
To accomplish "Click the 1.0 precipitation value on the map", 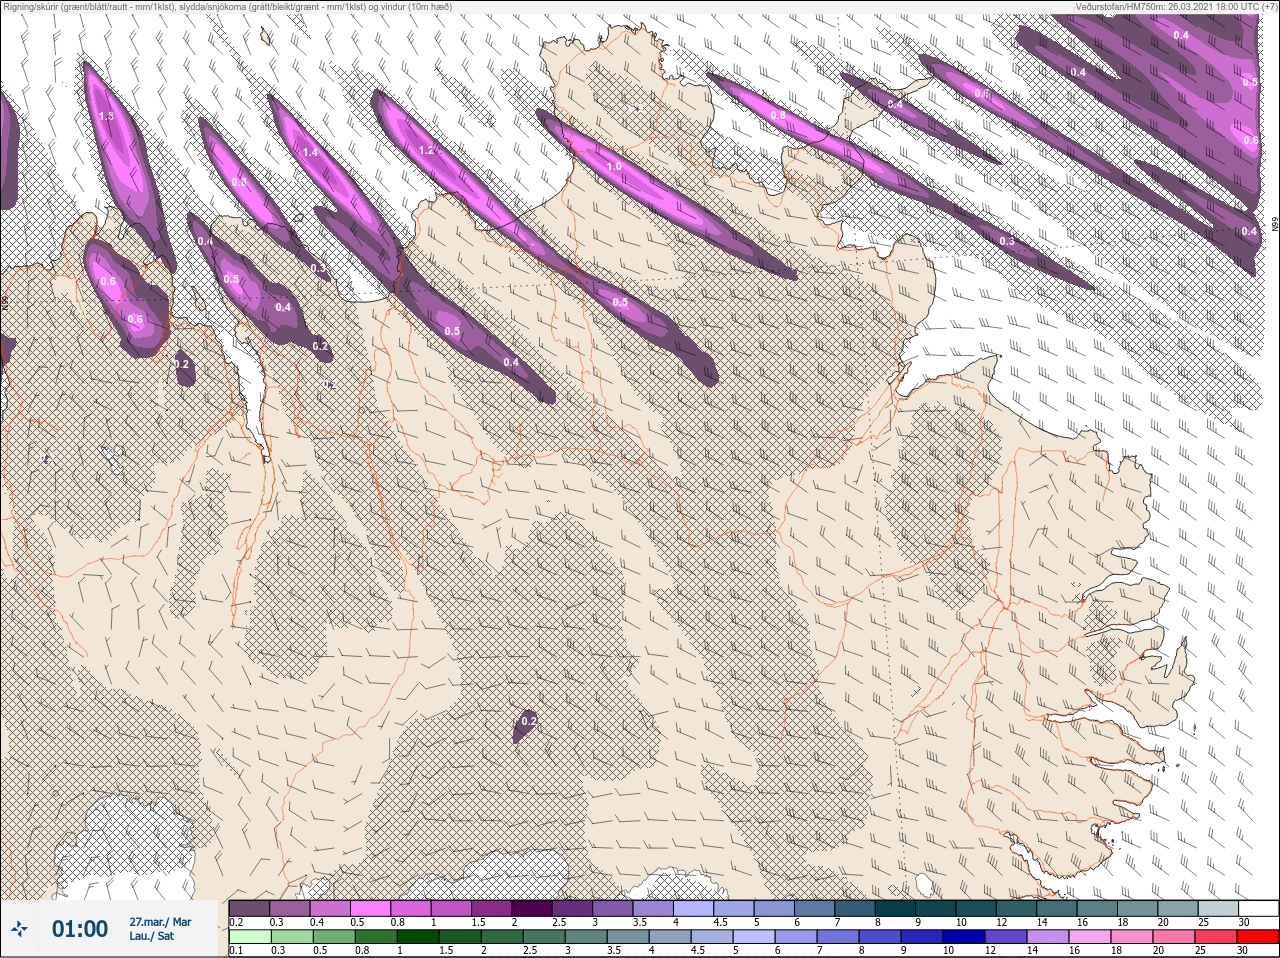I will coord(614,166).
